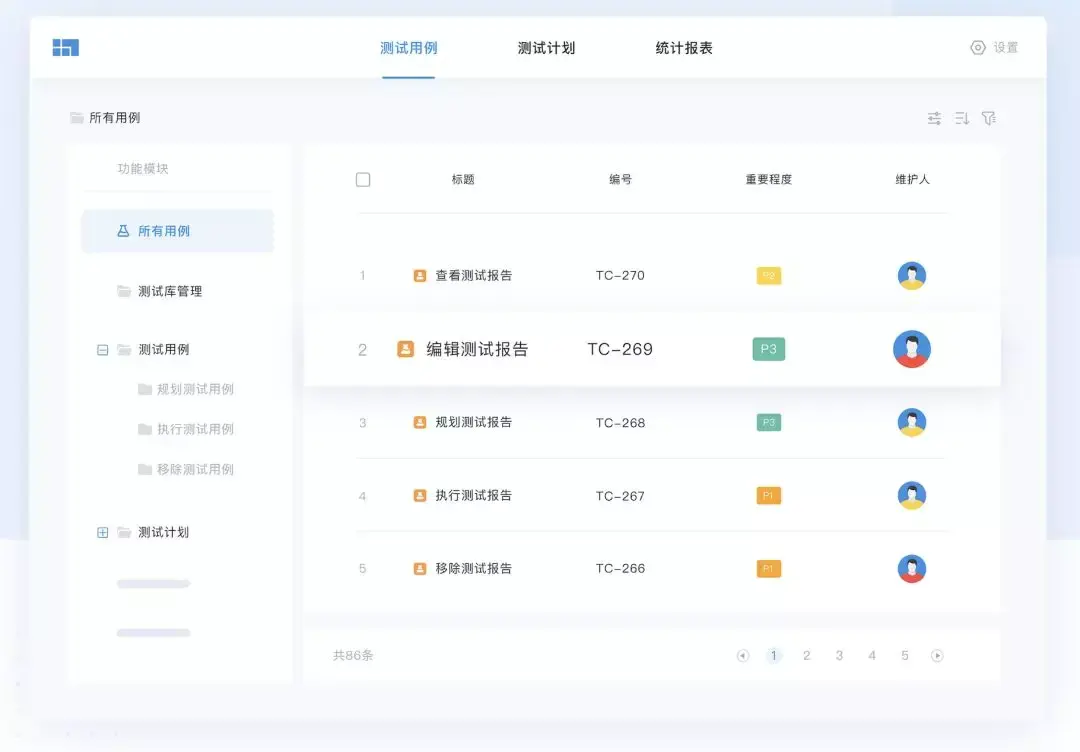This screenshot has height=752, width=1080.
Task: Click maintainer avatar in TC-268 row
Action: click(912, 422)
